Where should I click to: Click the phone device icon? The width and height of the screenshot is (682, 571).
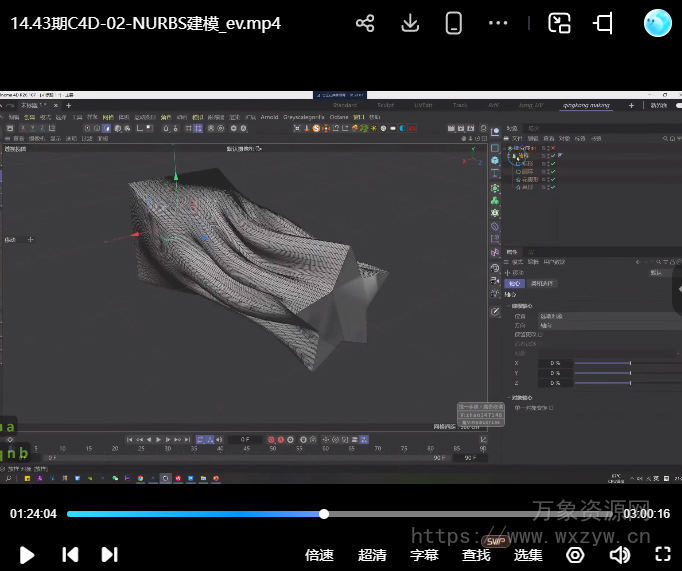point(454,23)
